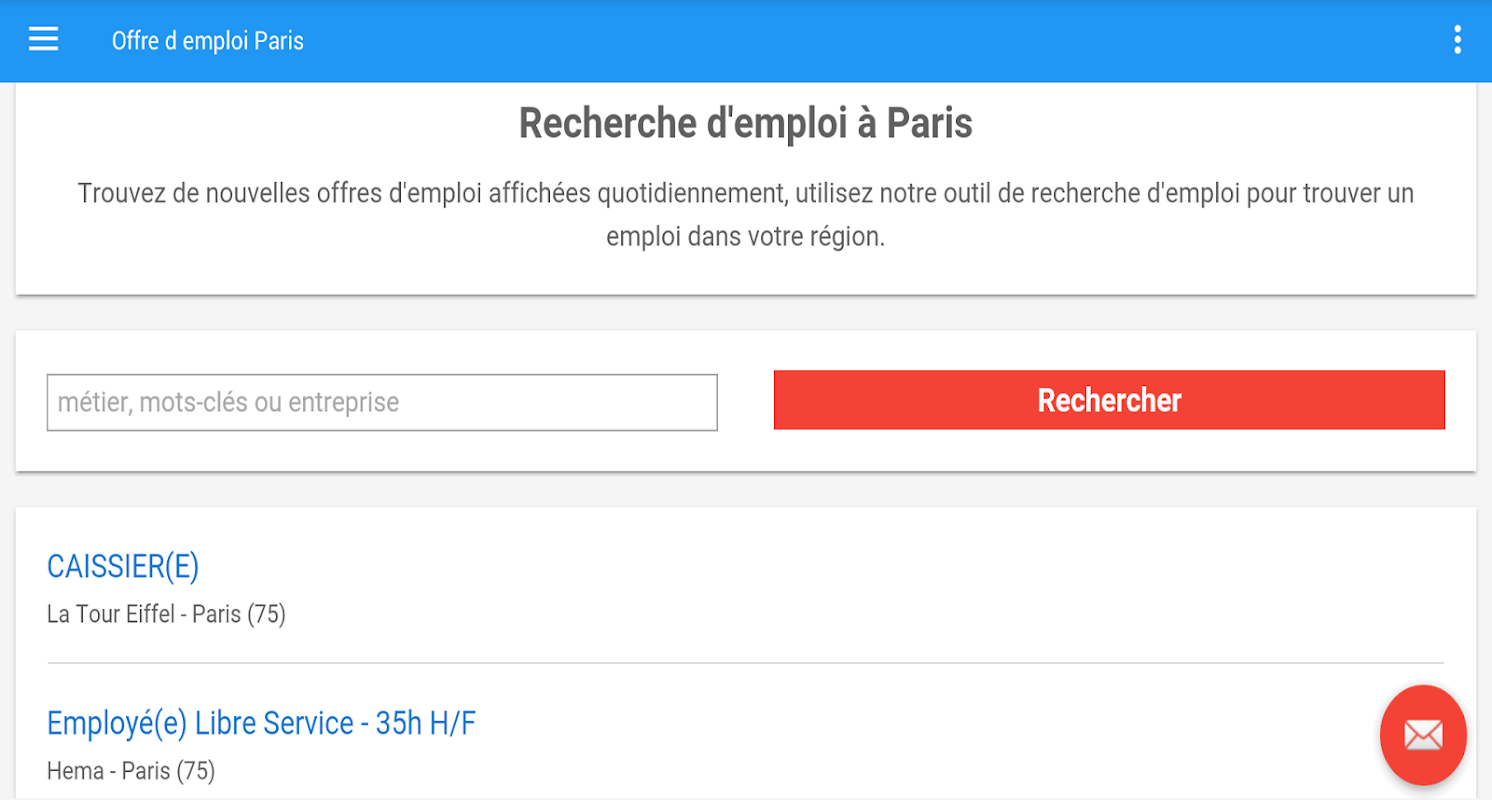Click the divider line between job offers
1492x800 pixels.
(x=745, y=663)
